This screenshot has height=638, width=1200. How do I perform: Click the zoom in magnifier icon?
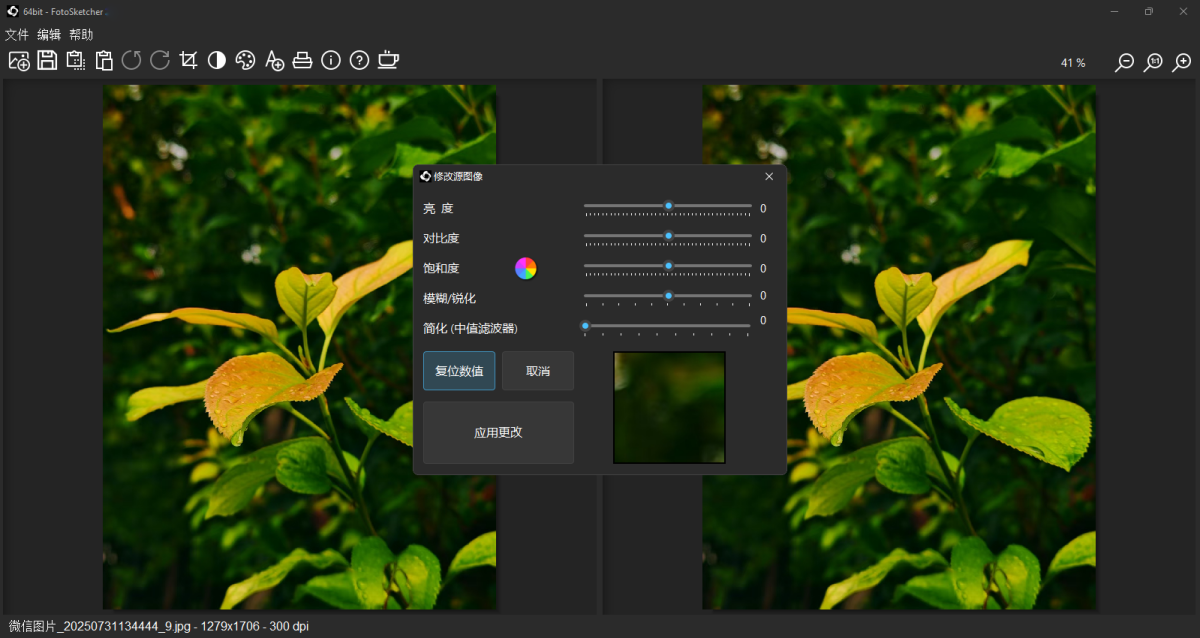[1183, 62]
